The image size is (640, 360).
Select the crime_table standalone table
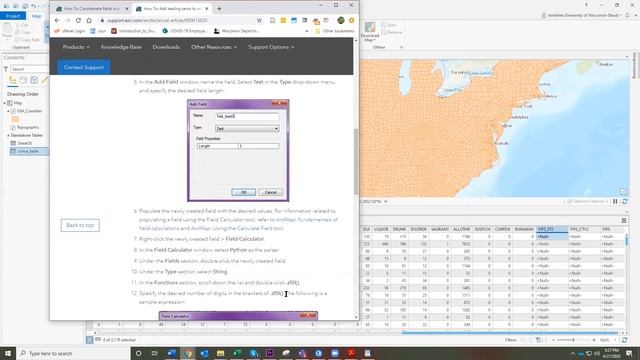(28, 151)
